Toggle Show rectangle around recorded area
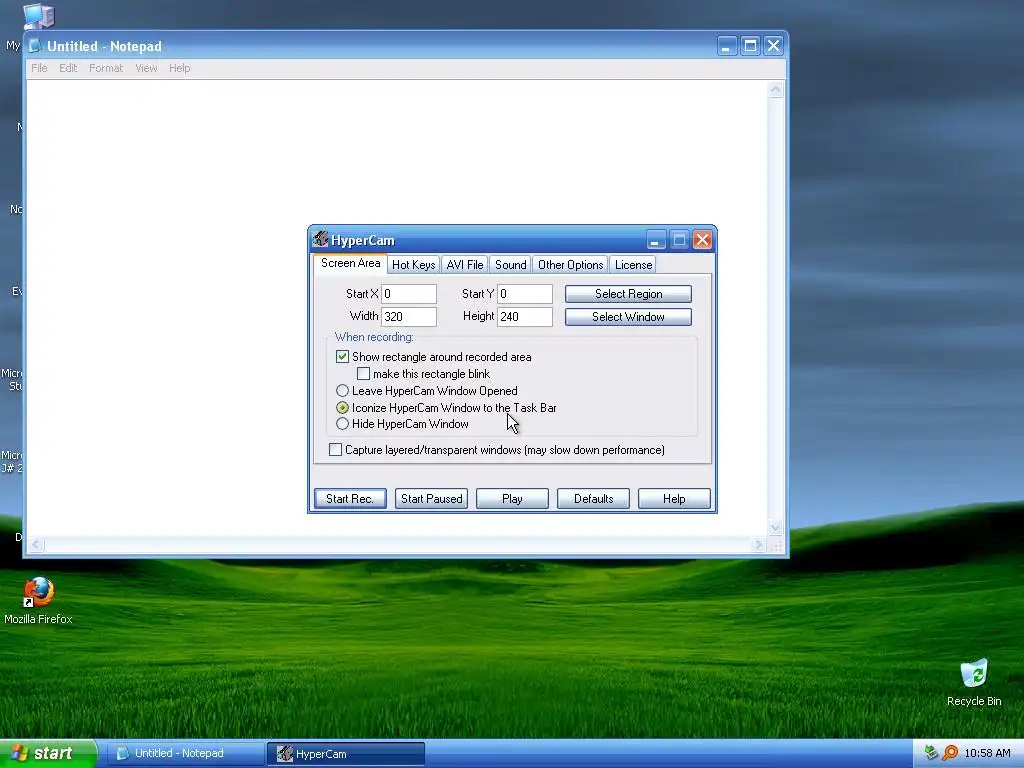1024x768 pixels. (342, 357)
